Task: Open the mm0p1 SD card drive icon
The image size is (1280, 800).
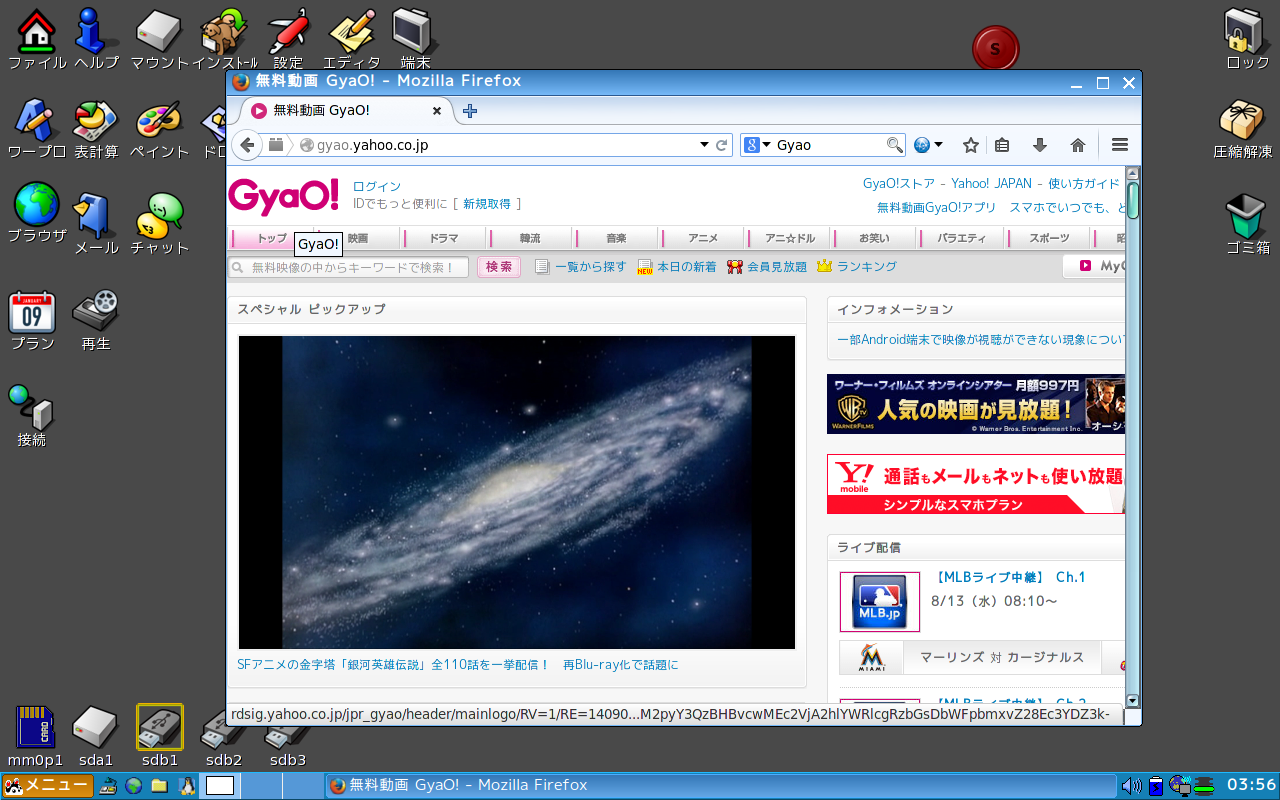Action: 36,736
